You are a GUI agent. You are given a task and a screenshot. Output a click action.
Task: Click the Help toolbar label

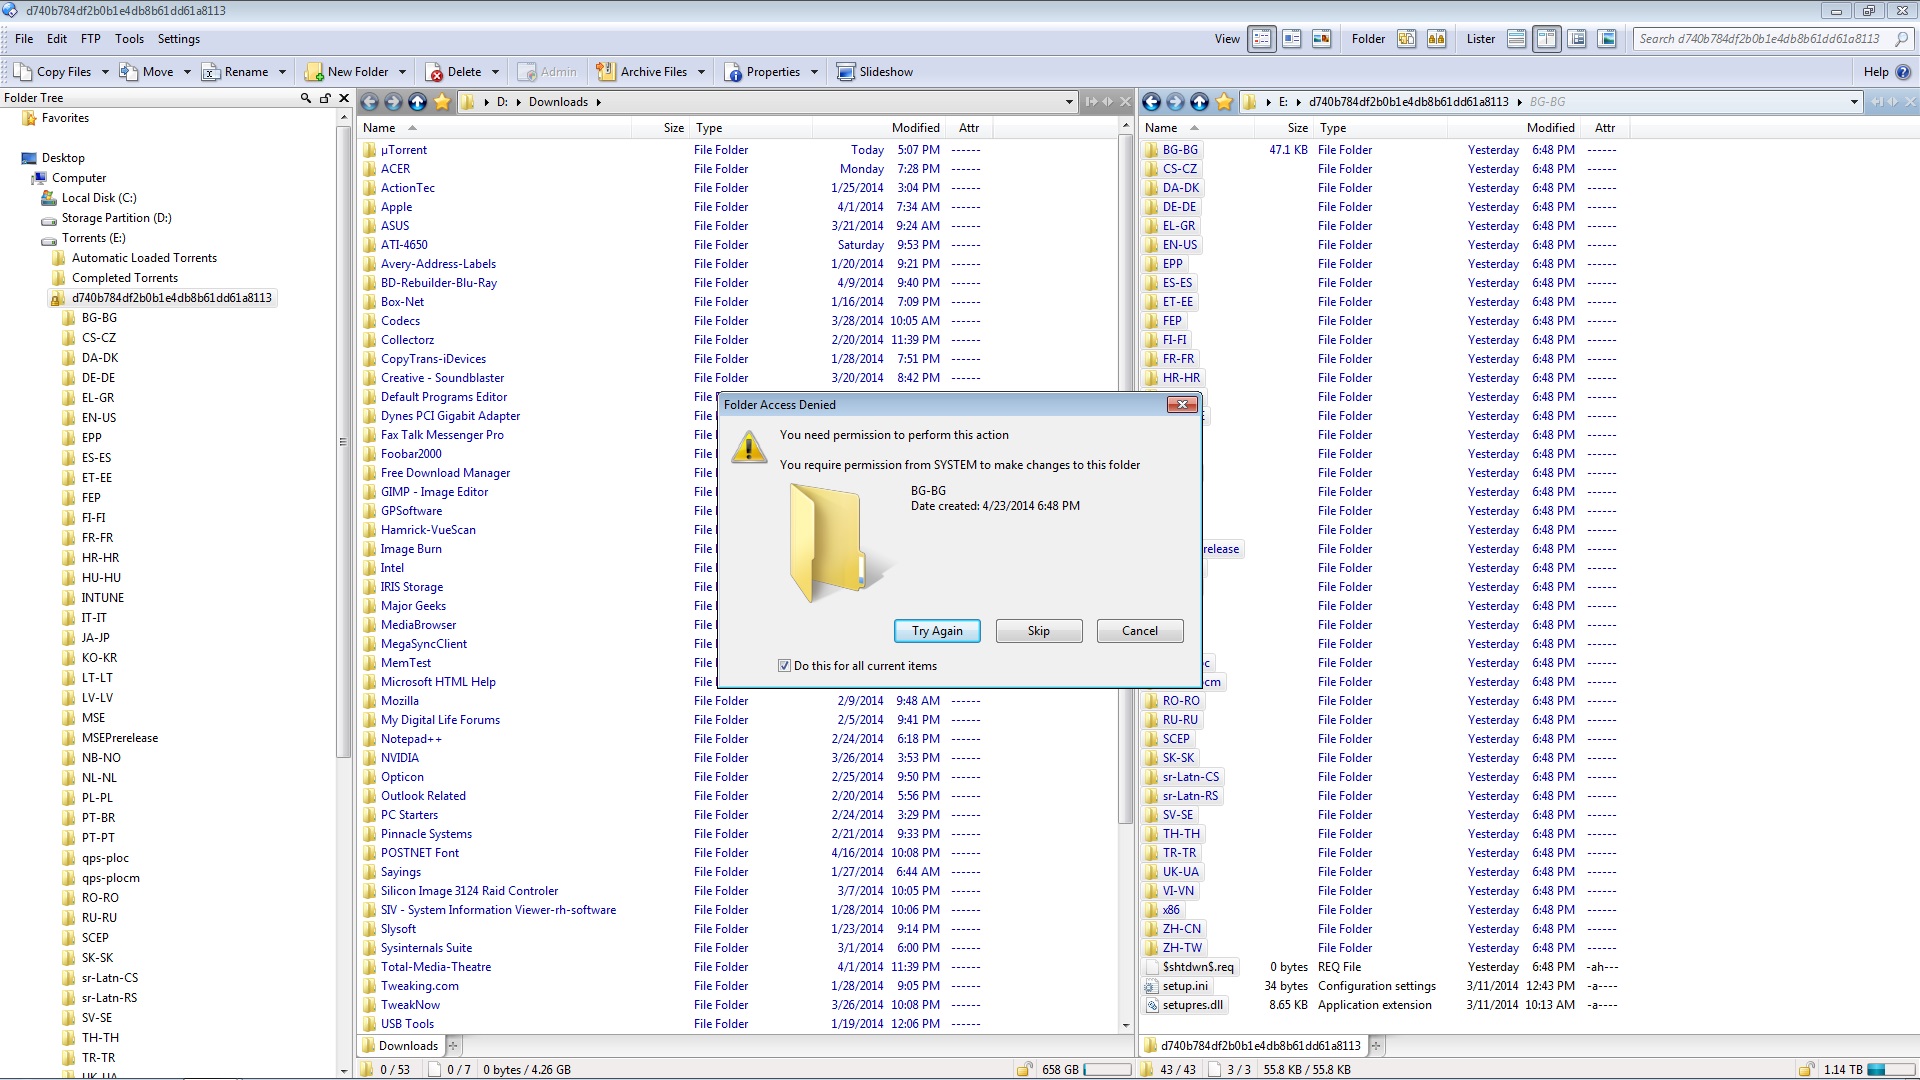[1876, 72]
